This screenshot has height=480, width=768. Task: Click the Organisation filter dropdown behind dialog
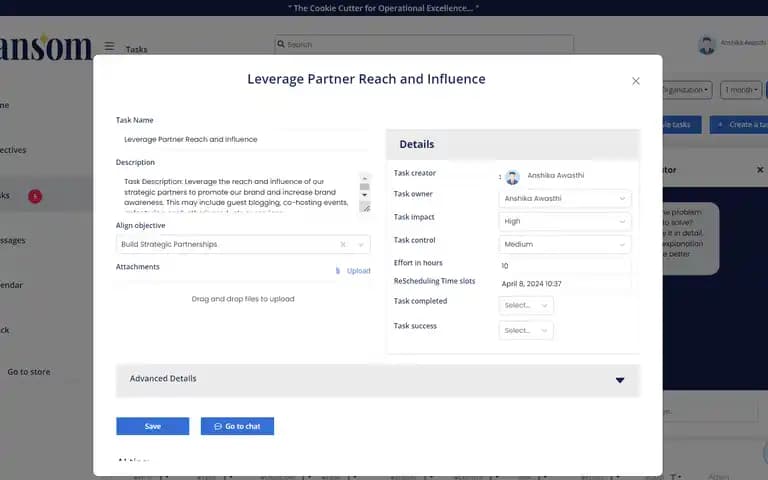pyautogui.click(x=687, y=90)
